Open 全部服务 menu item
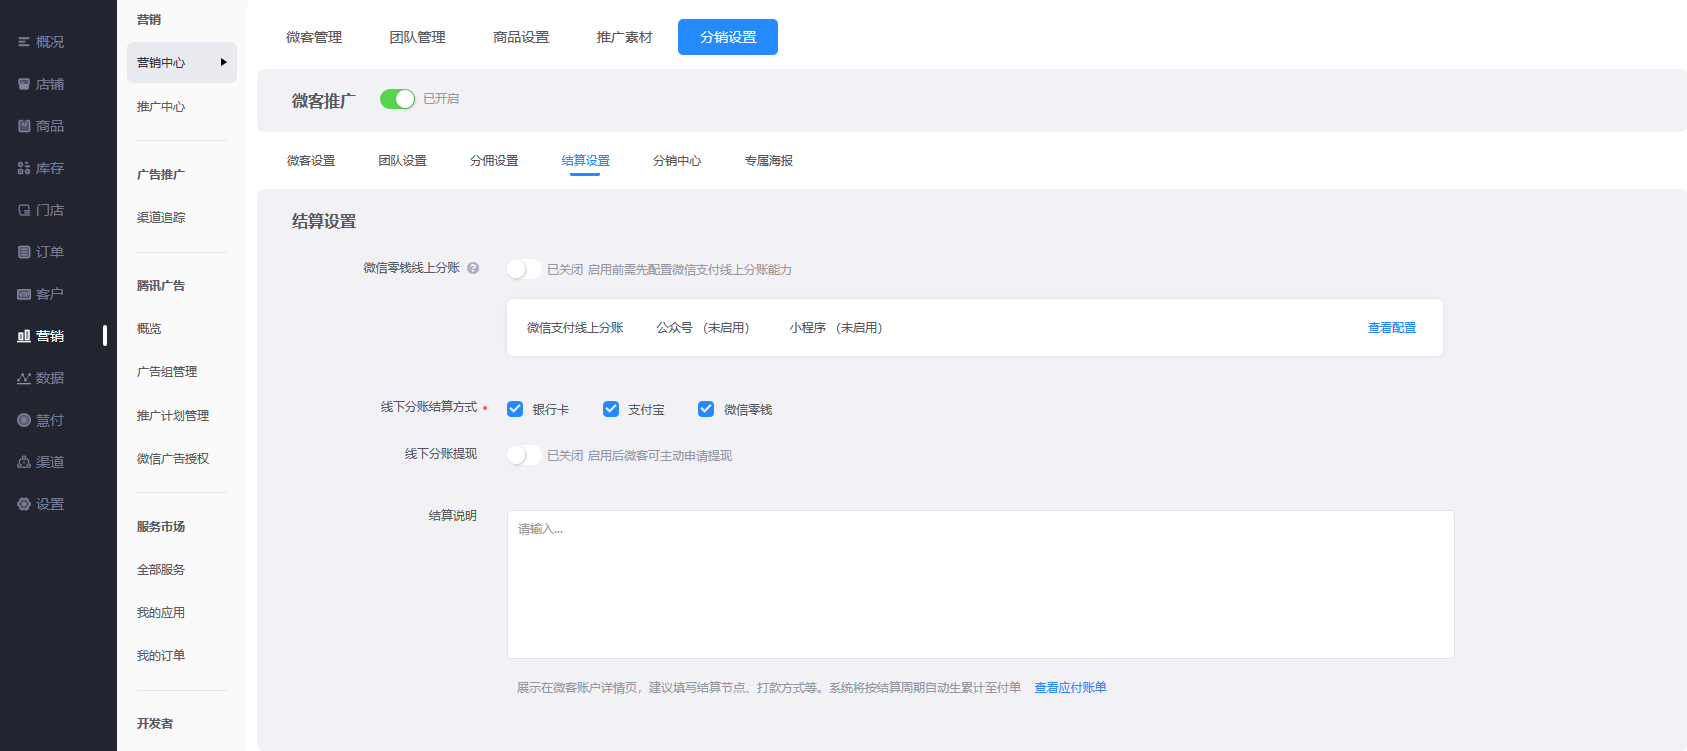The image size is (1687, 751). click(161, 570)
